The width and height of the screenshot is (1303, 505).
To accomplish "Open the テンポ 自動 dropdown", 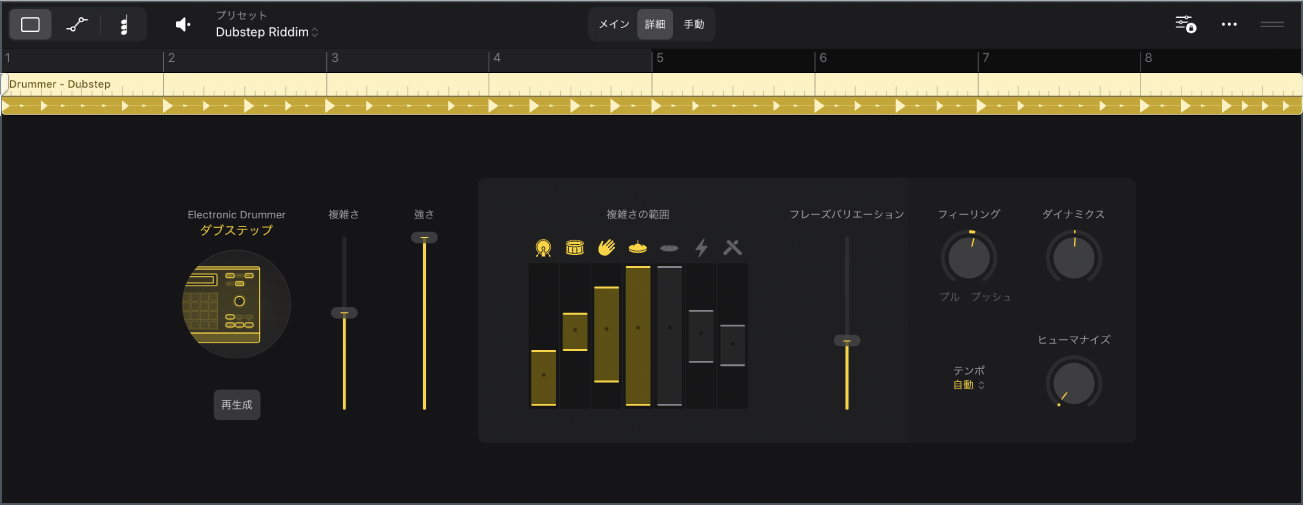I will click(x=969, y=385).
